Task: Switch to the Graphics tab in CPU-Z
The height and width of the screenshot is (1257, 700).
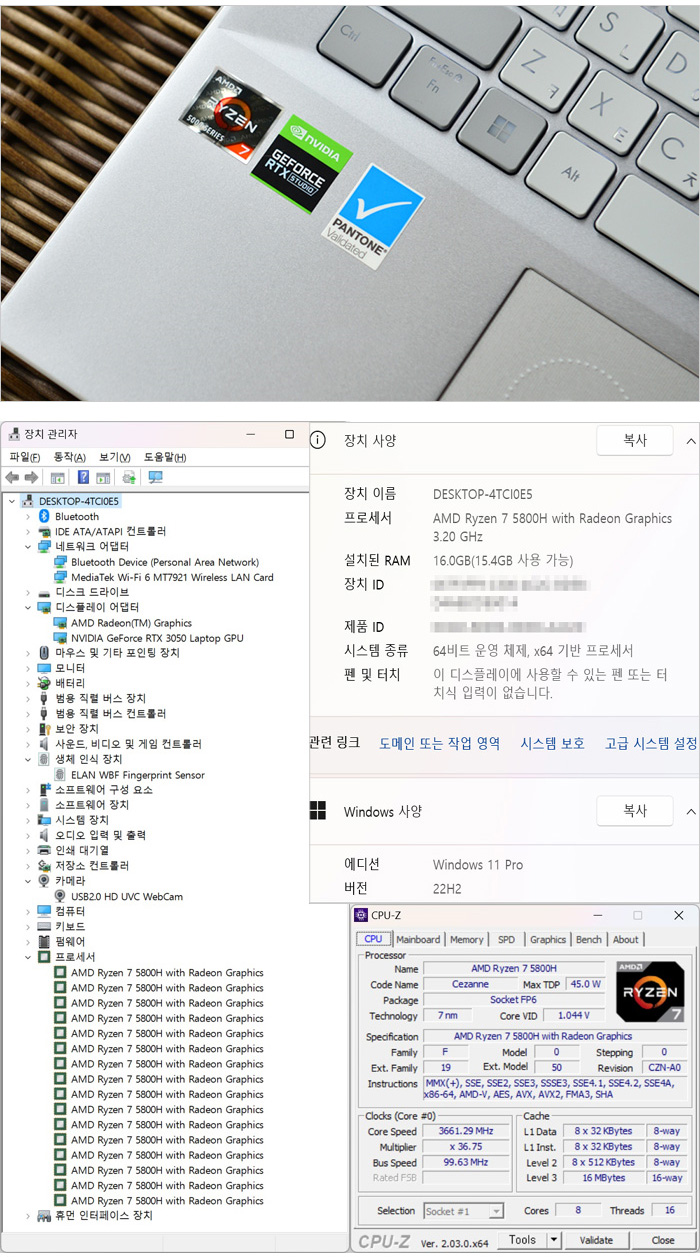Action: [x=548, y=939]
